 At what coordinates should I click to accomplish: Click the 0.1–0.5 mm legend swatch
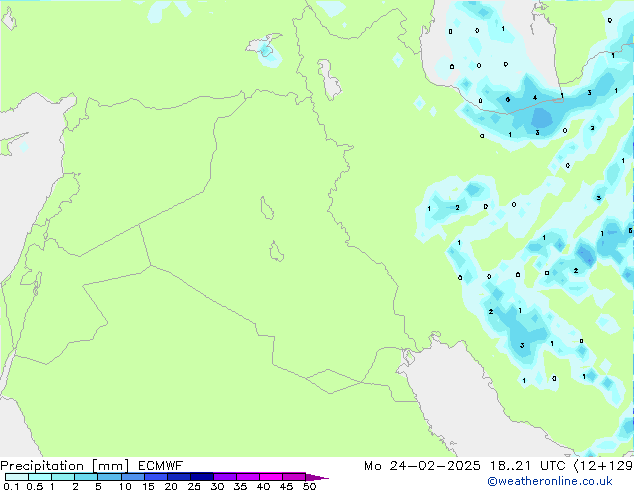tap(17, 477)
